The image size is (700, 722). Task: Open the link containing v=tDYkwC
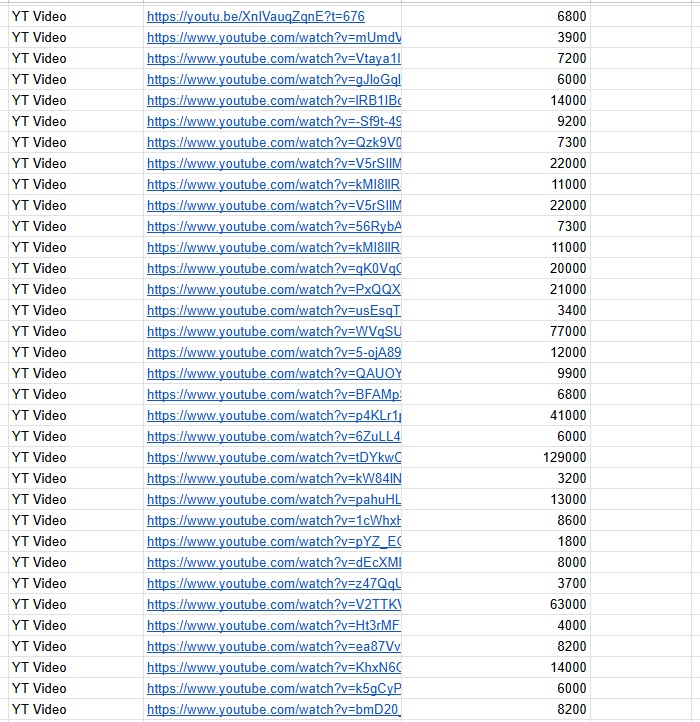pos(273,457)
